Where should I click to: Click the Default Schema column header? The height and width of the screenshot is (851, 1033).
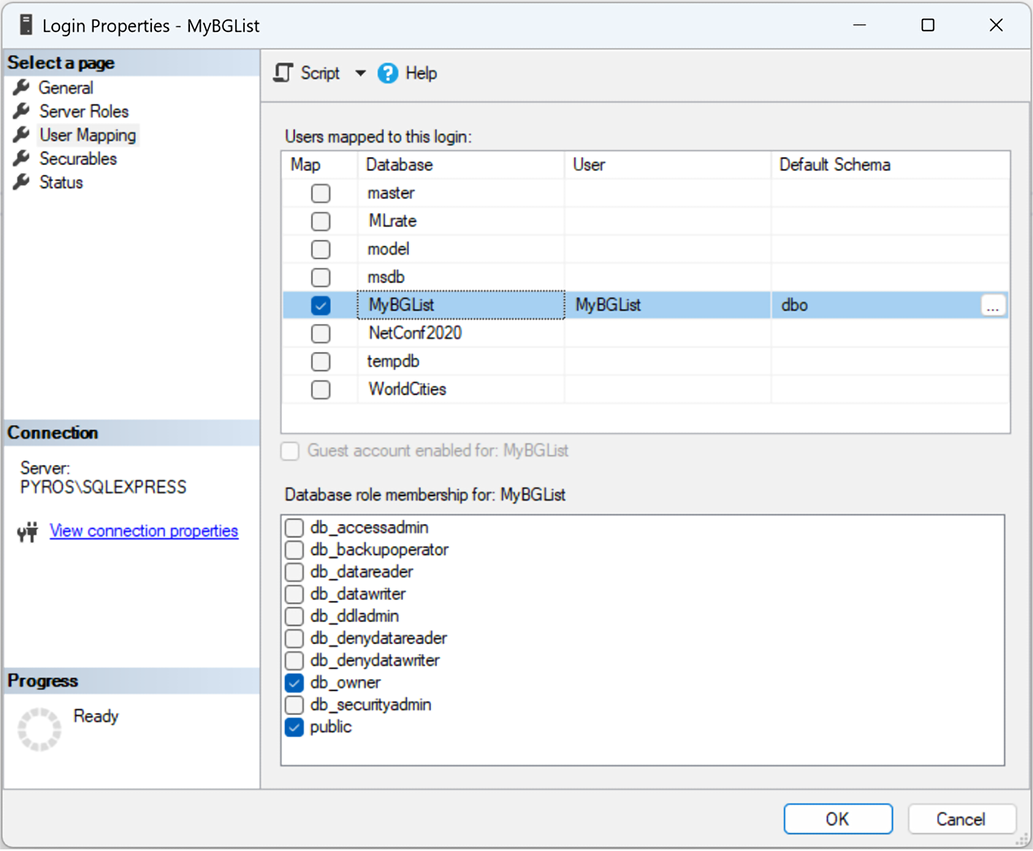[890, 165]
